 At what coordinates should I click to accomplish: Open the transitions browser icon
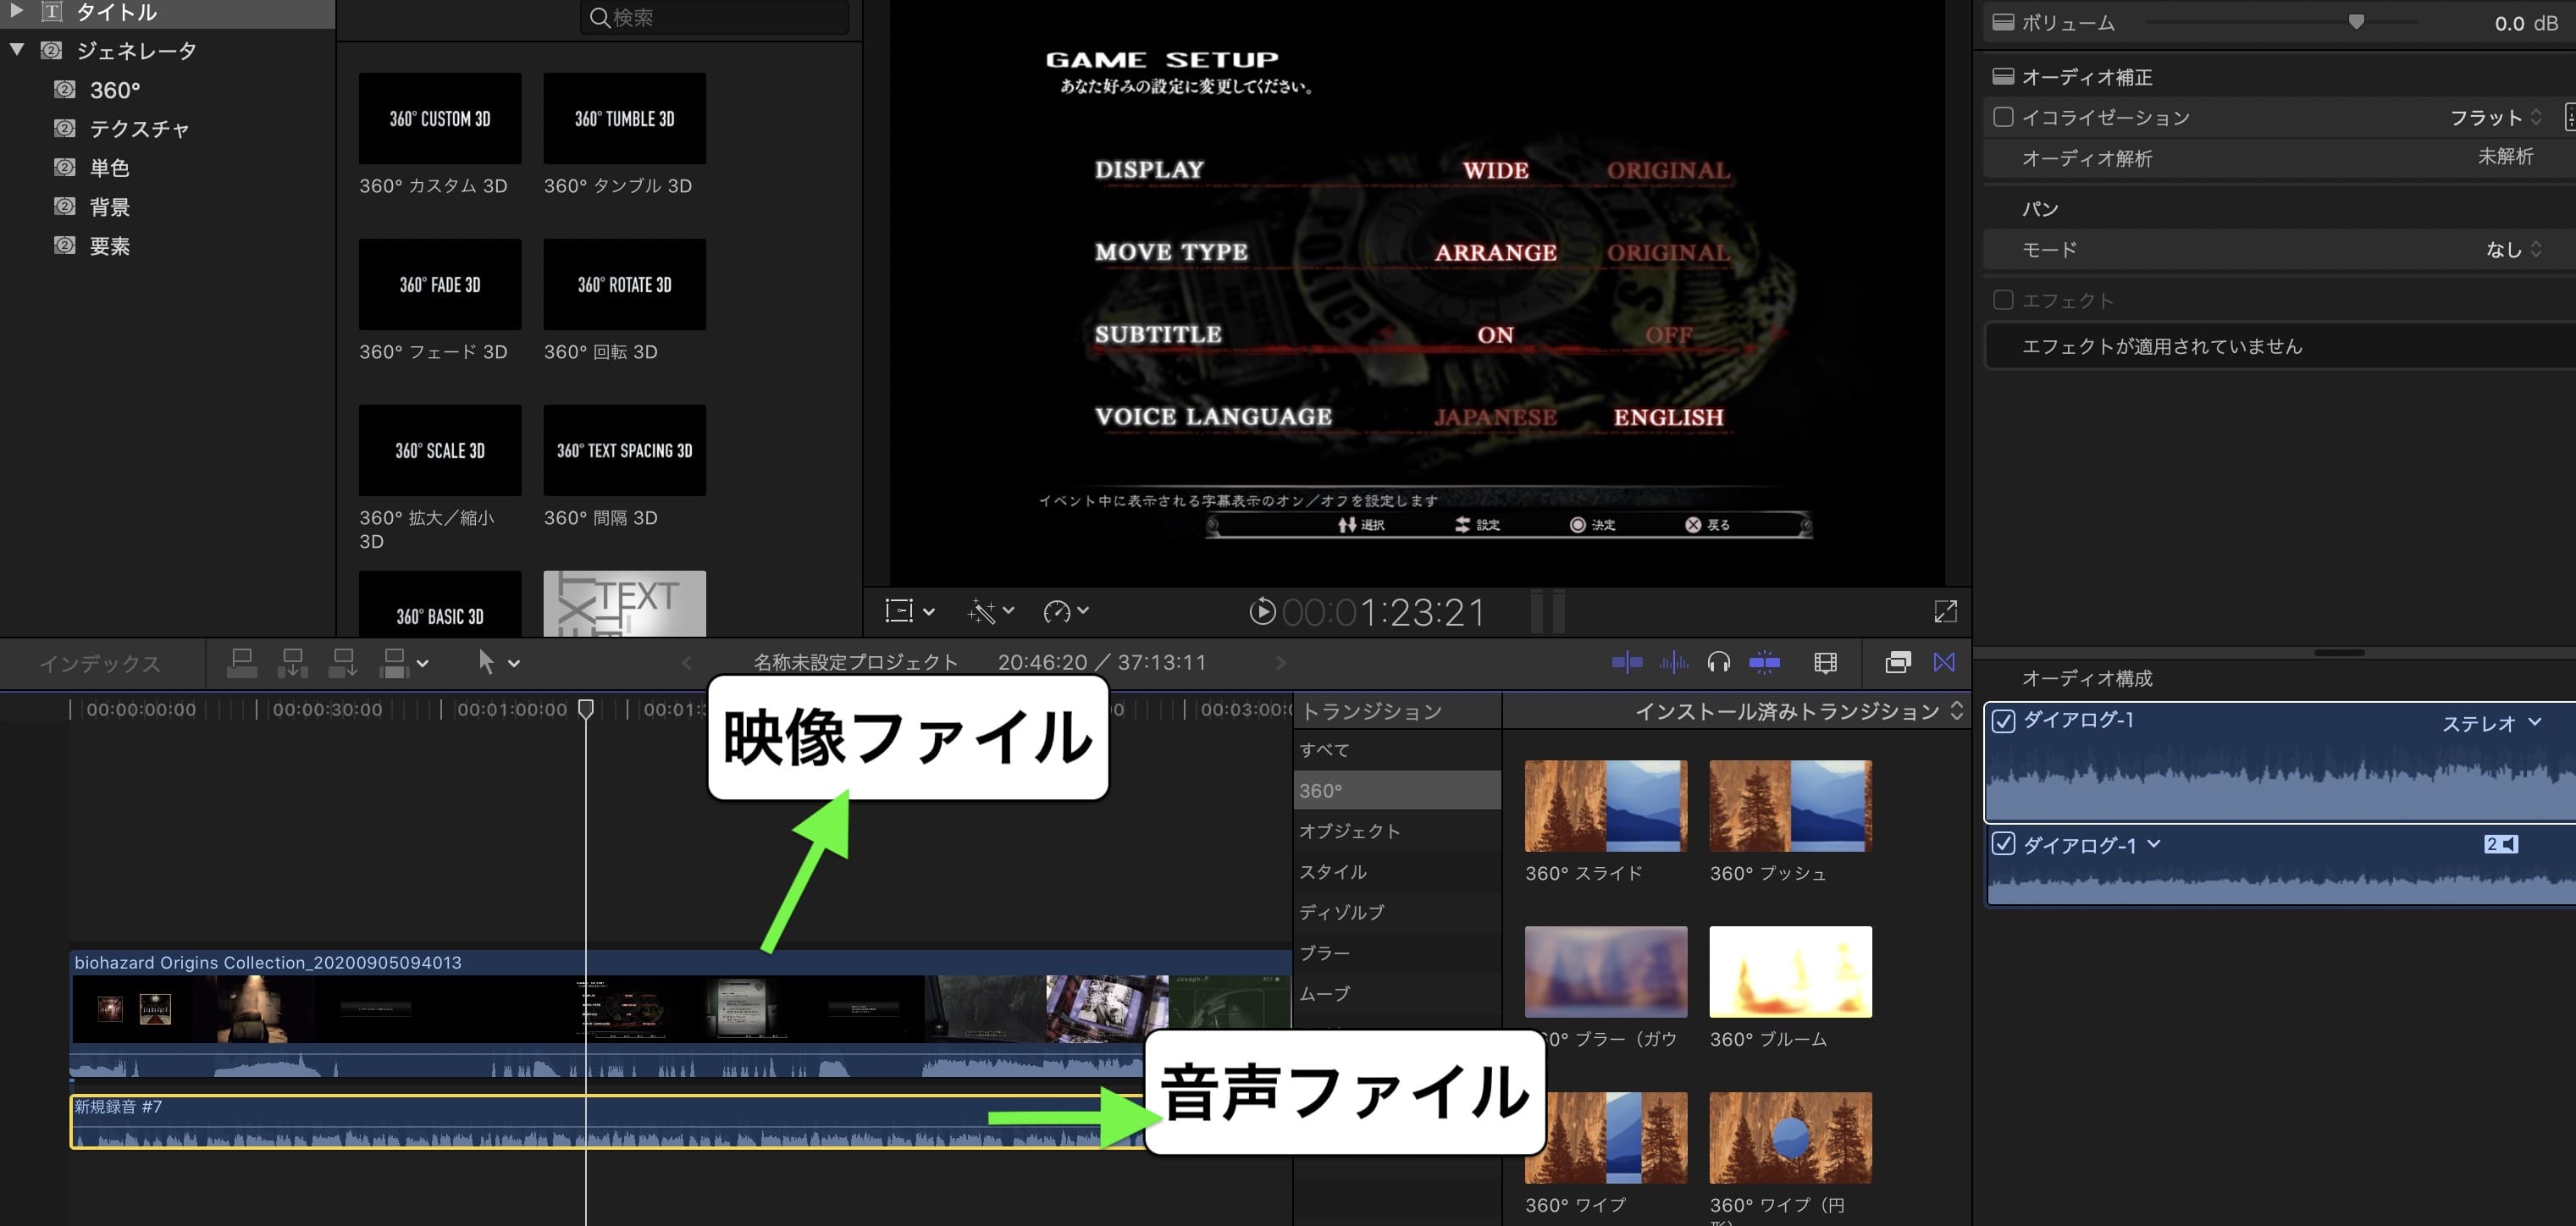1944,662
